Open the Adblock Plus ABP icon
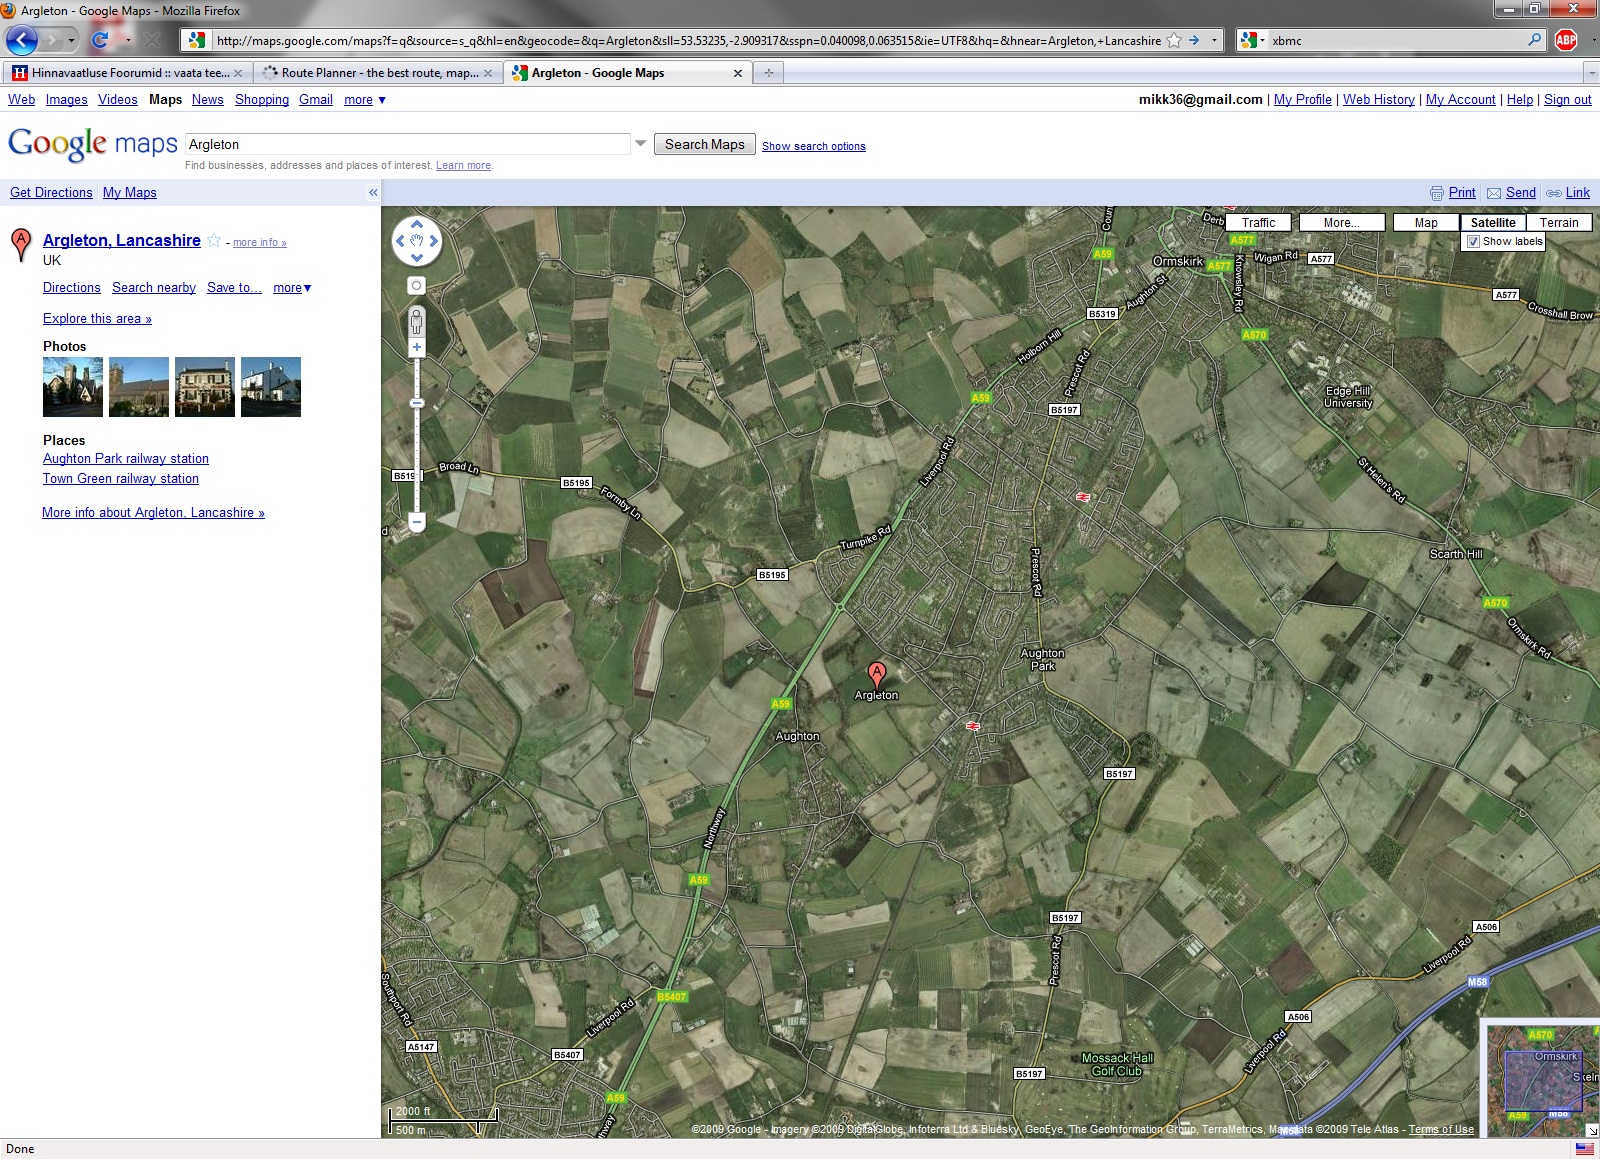 coord(1566,41)
